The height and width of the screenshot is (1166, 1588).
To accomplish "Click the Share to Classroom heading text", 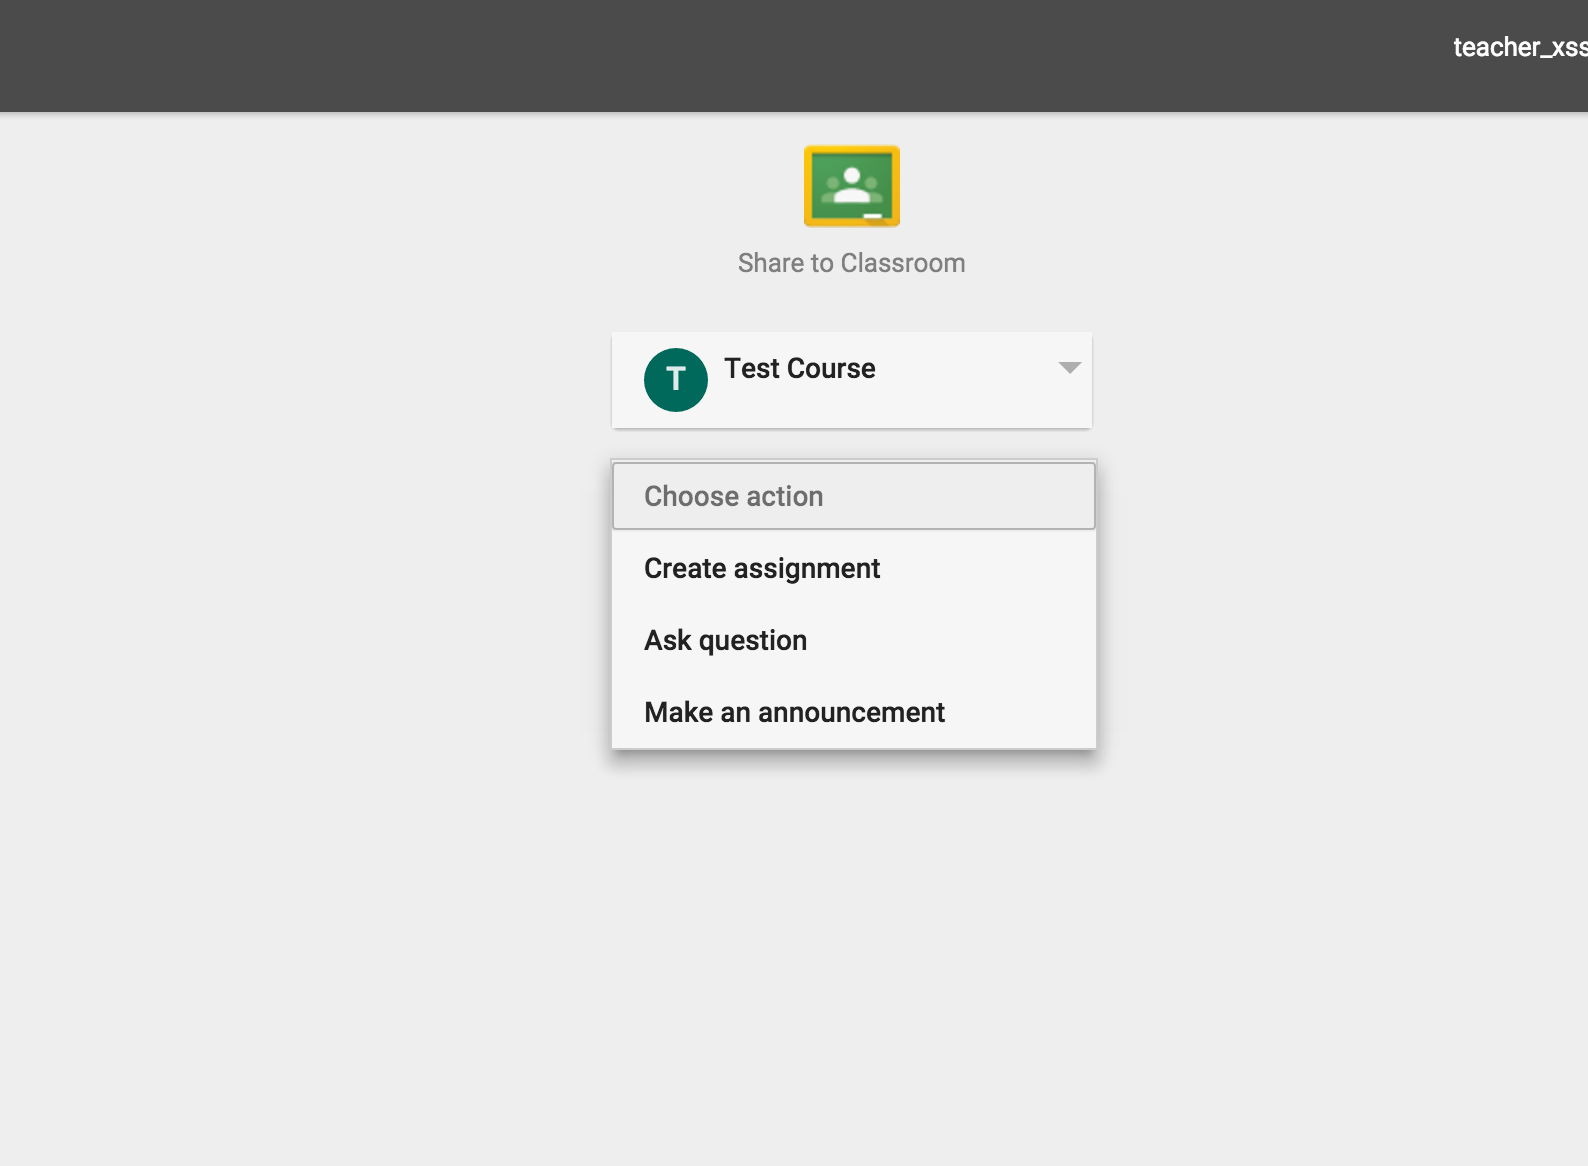I will coord(852,263).
